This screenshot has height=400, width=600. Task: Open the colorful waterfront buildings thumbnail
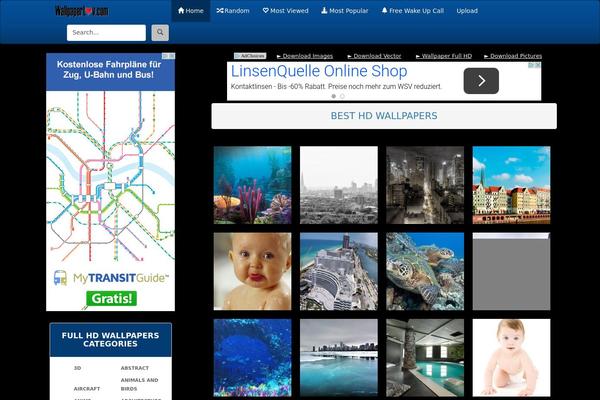[x=511, y=185]
